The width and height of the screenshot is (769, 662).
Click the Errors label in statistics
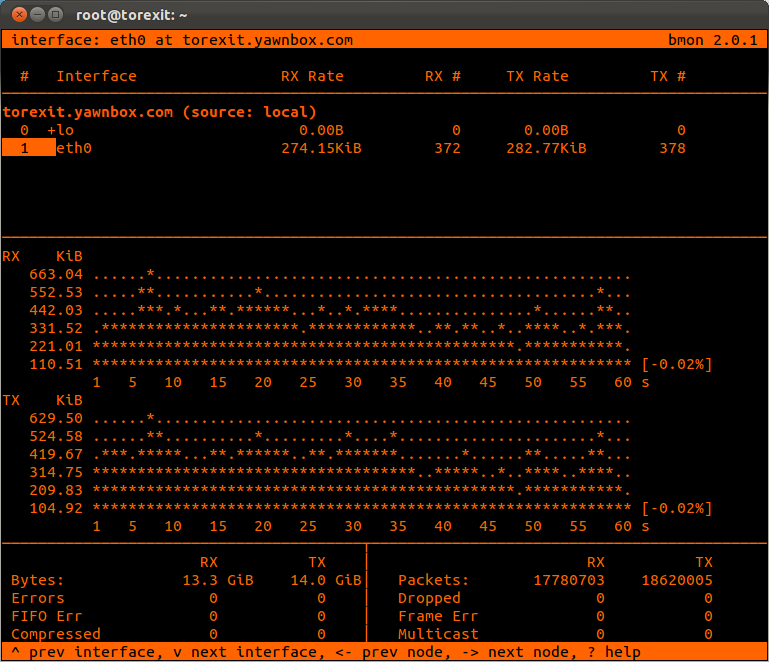coord(38,598)
